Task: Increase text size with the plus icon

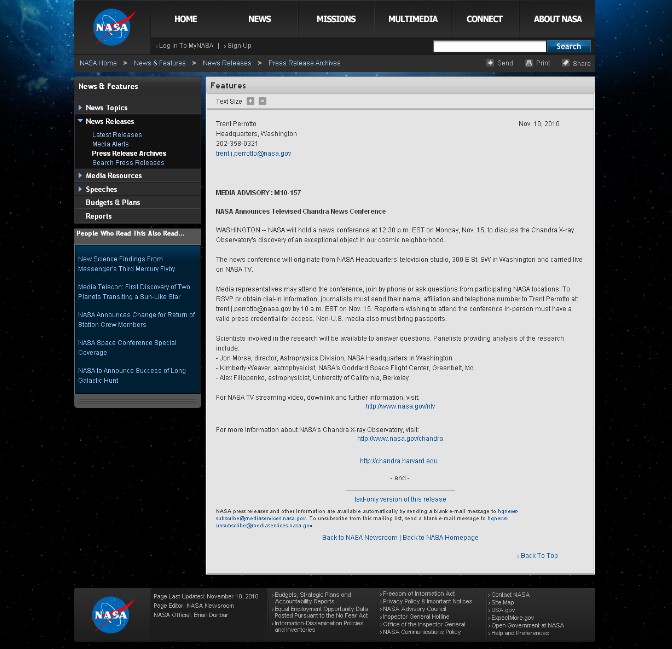Action: 251,101
